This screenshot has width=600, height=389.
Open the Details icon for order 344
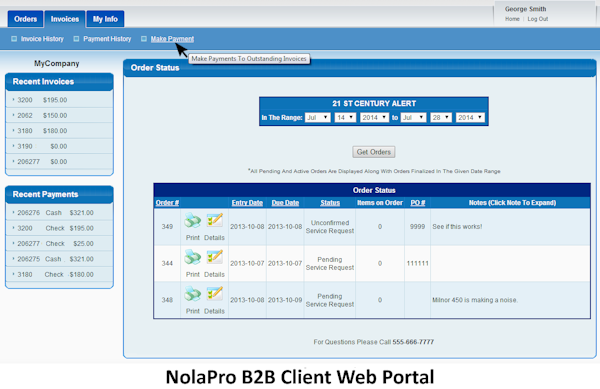(214, 257)
